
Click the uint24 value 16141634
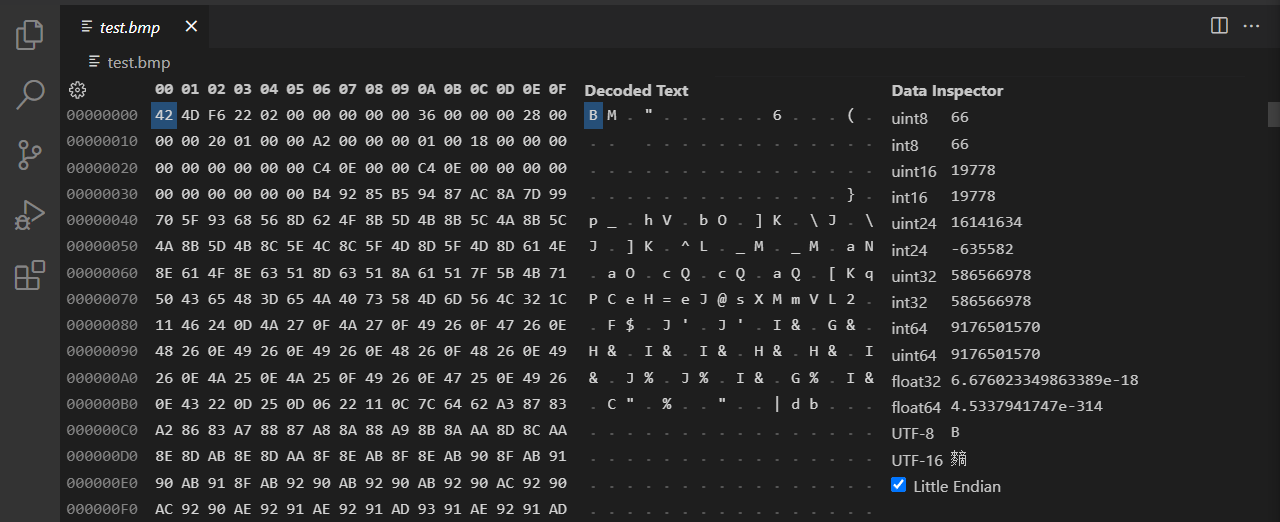pyautogui.click(x=986, y=222)
